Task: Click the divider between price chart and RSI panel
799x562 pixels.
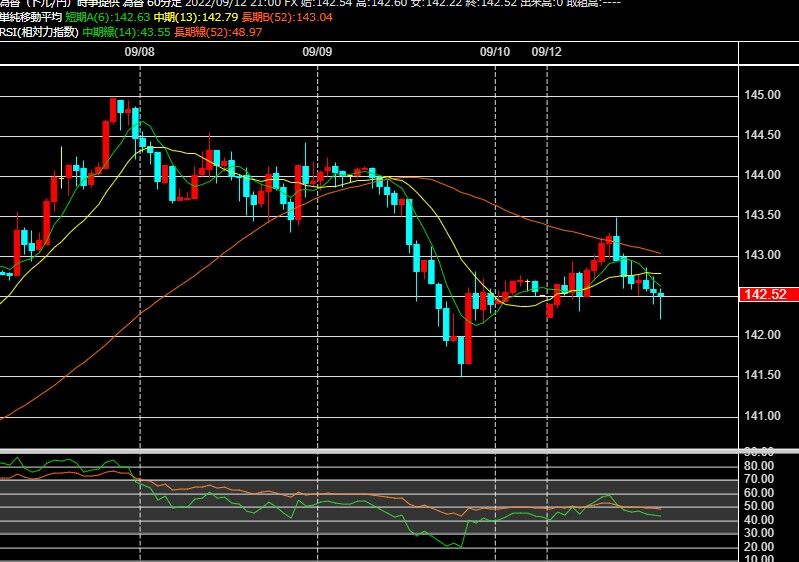Action: click(400, 451)
